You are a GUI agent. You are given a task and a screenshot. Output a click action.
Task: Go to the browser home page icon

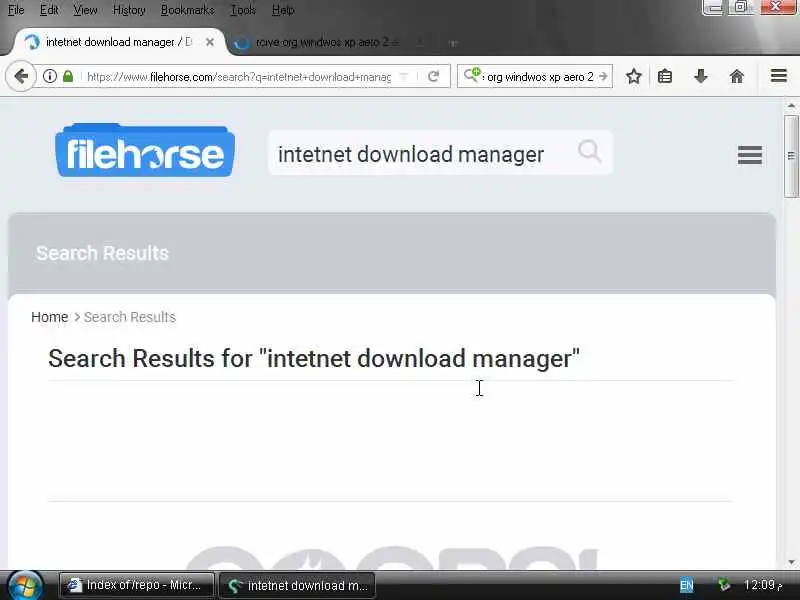coord(737,77)
